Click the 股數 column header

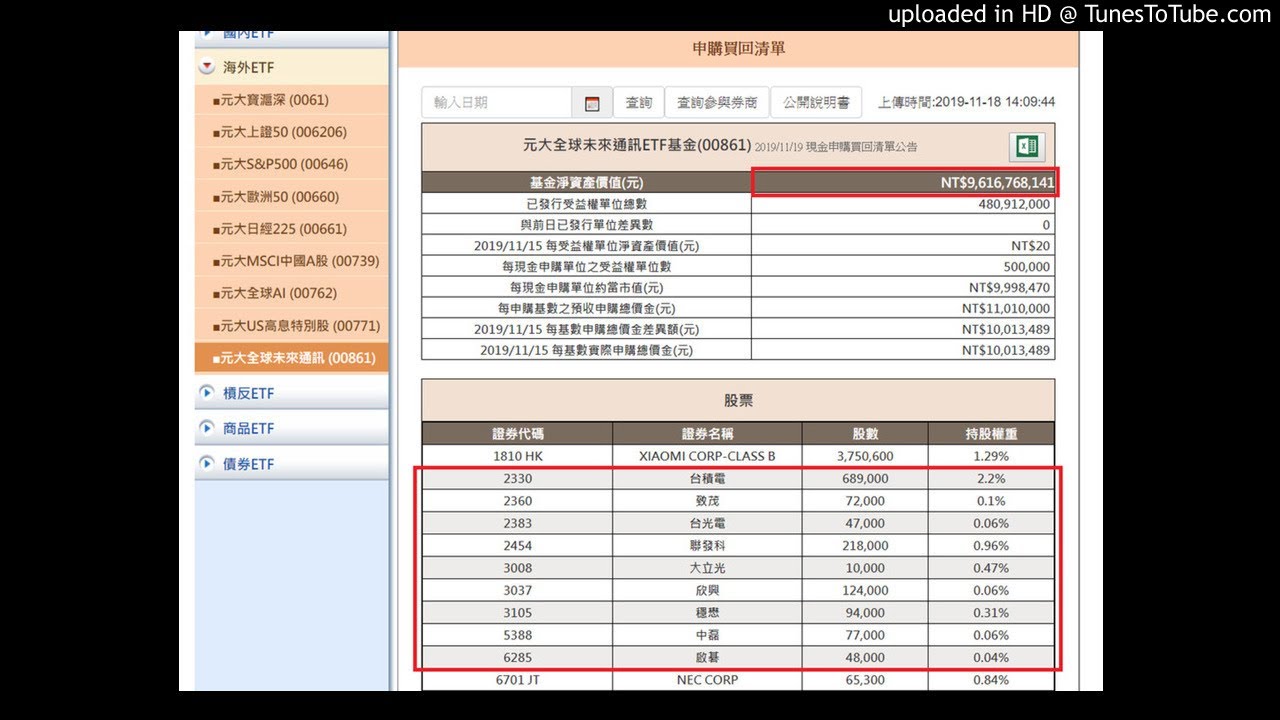point(865,434)
